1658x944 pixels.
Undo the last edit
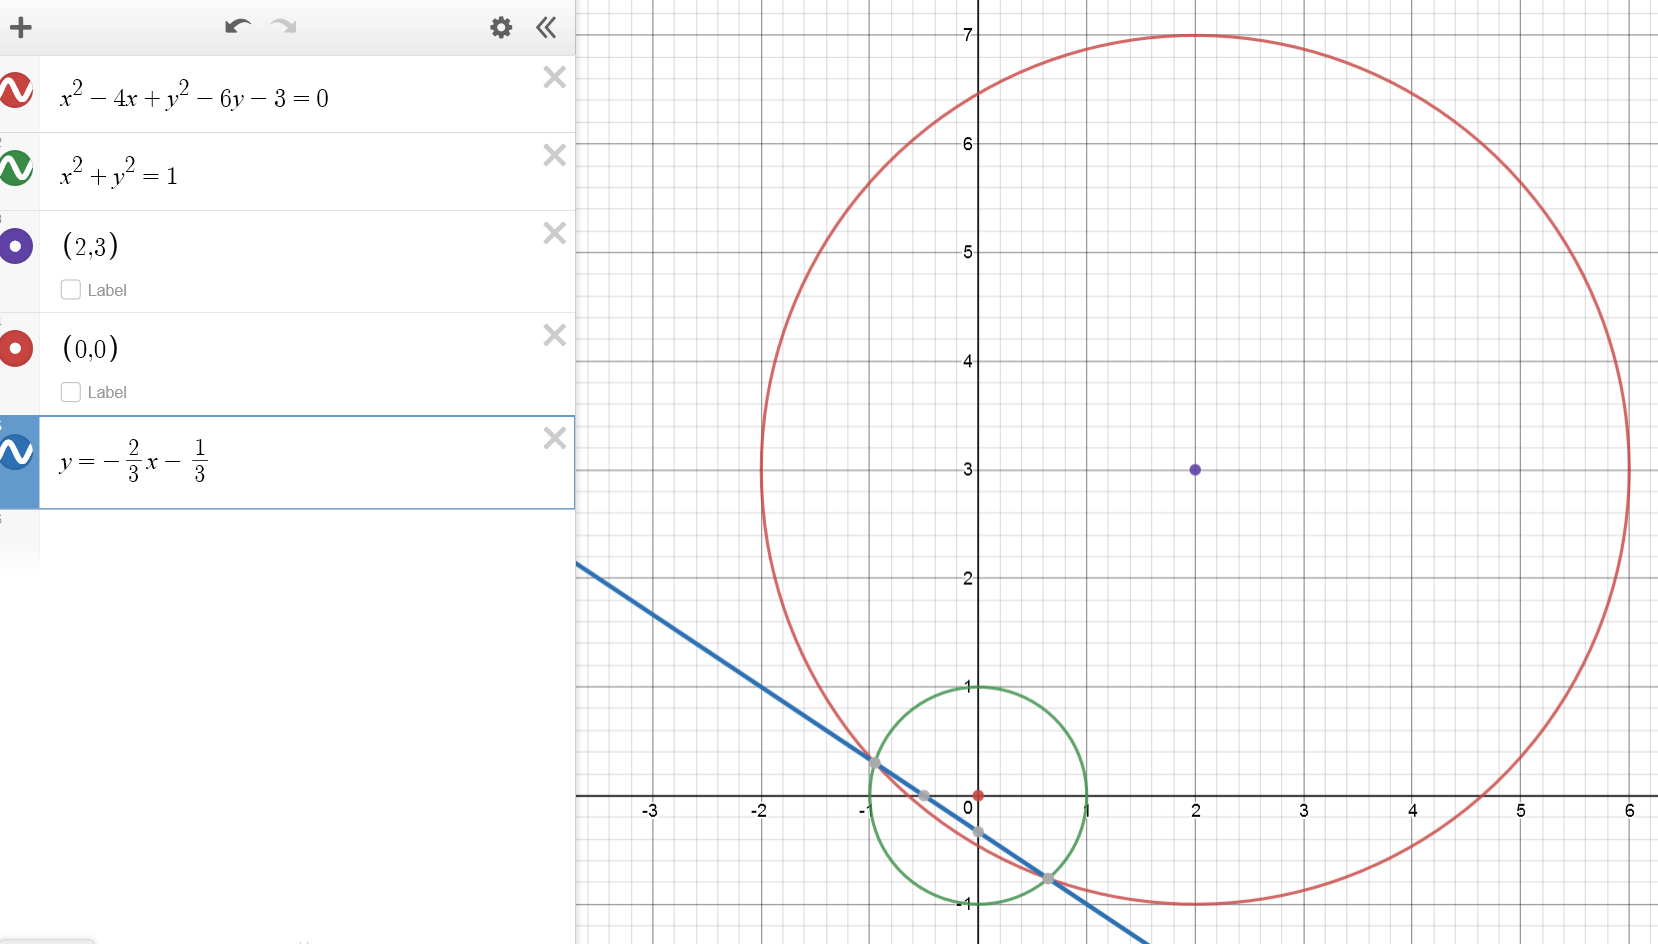tap(237, 27)
